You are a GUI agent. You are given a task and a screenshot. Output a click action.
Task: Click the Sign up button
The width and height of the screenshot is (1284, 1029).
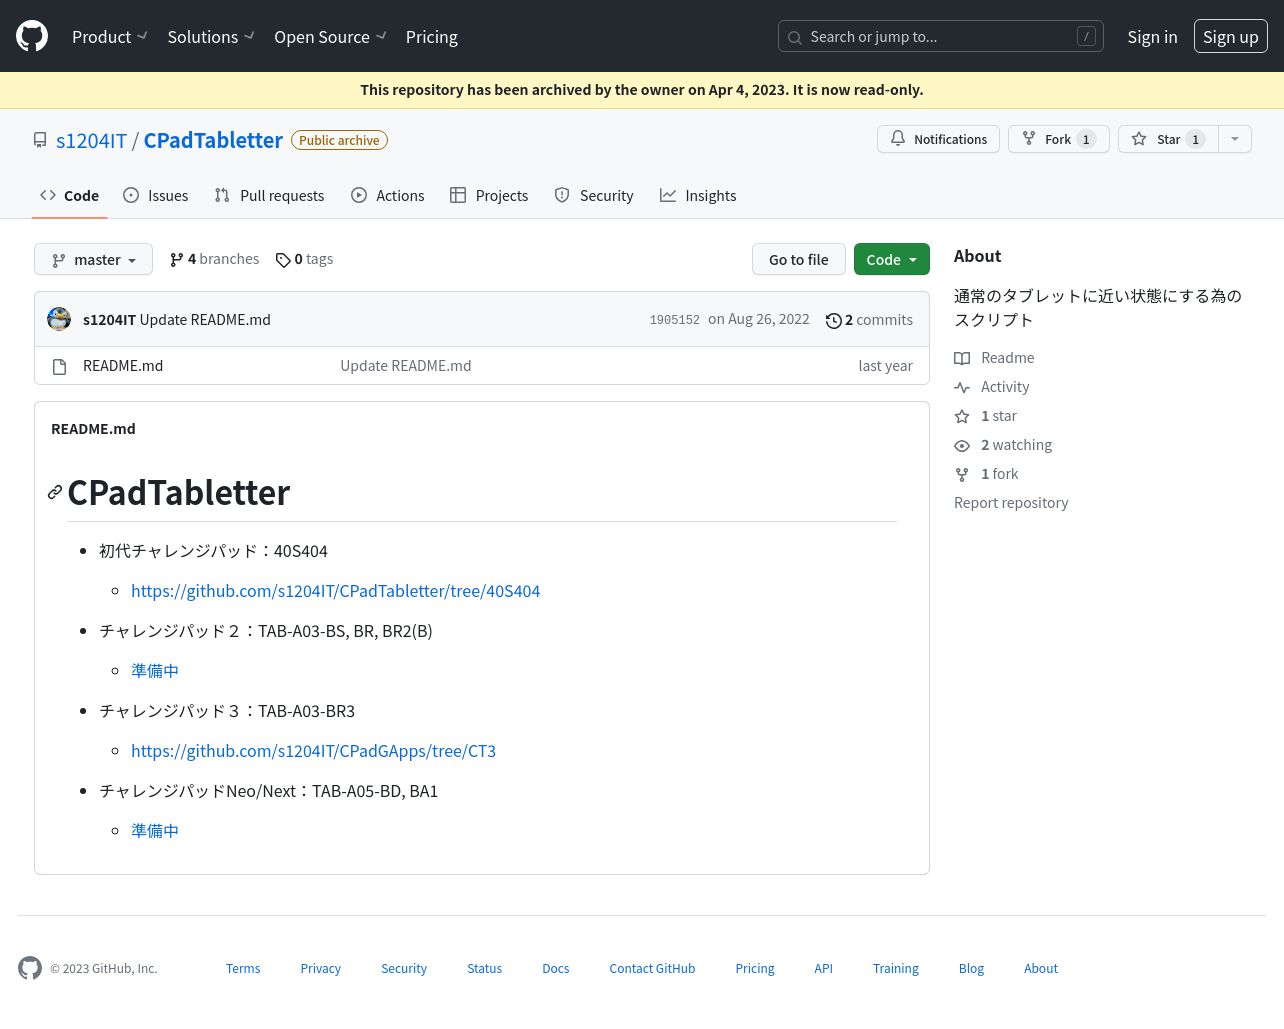coord(1230,37)
